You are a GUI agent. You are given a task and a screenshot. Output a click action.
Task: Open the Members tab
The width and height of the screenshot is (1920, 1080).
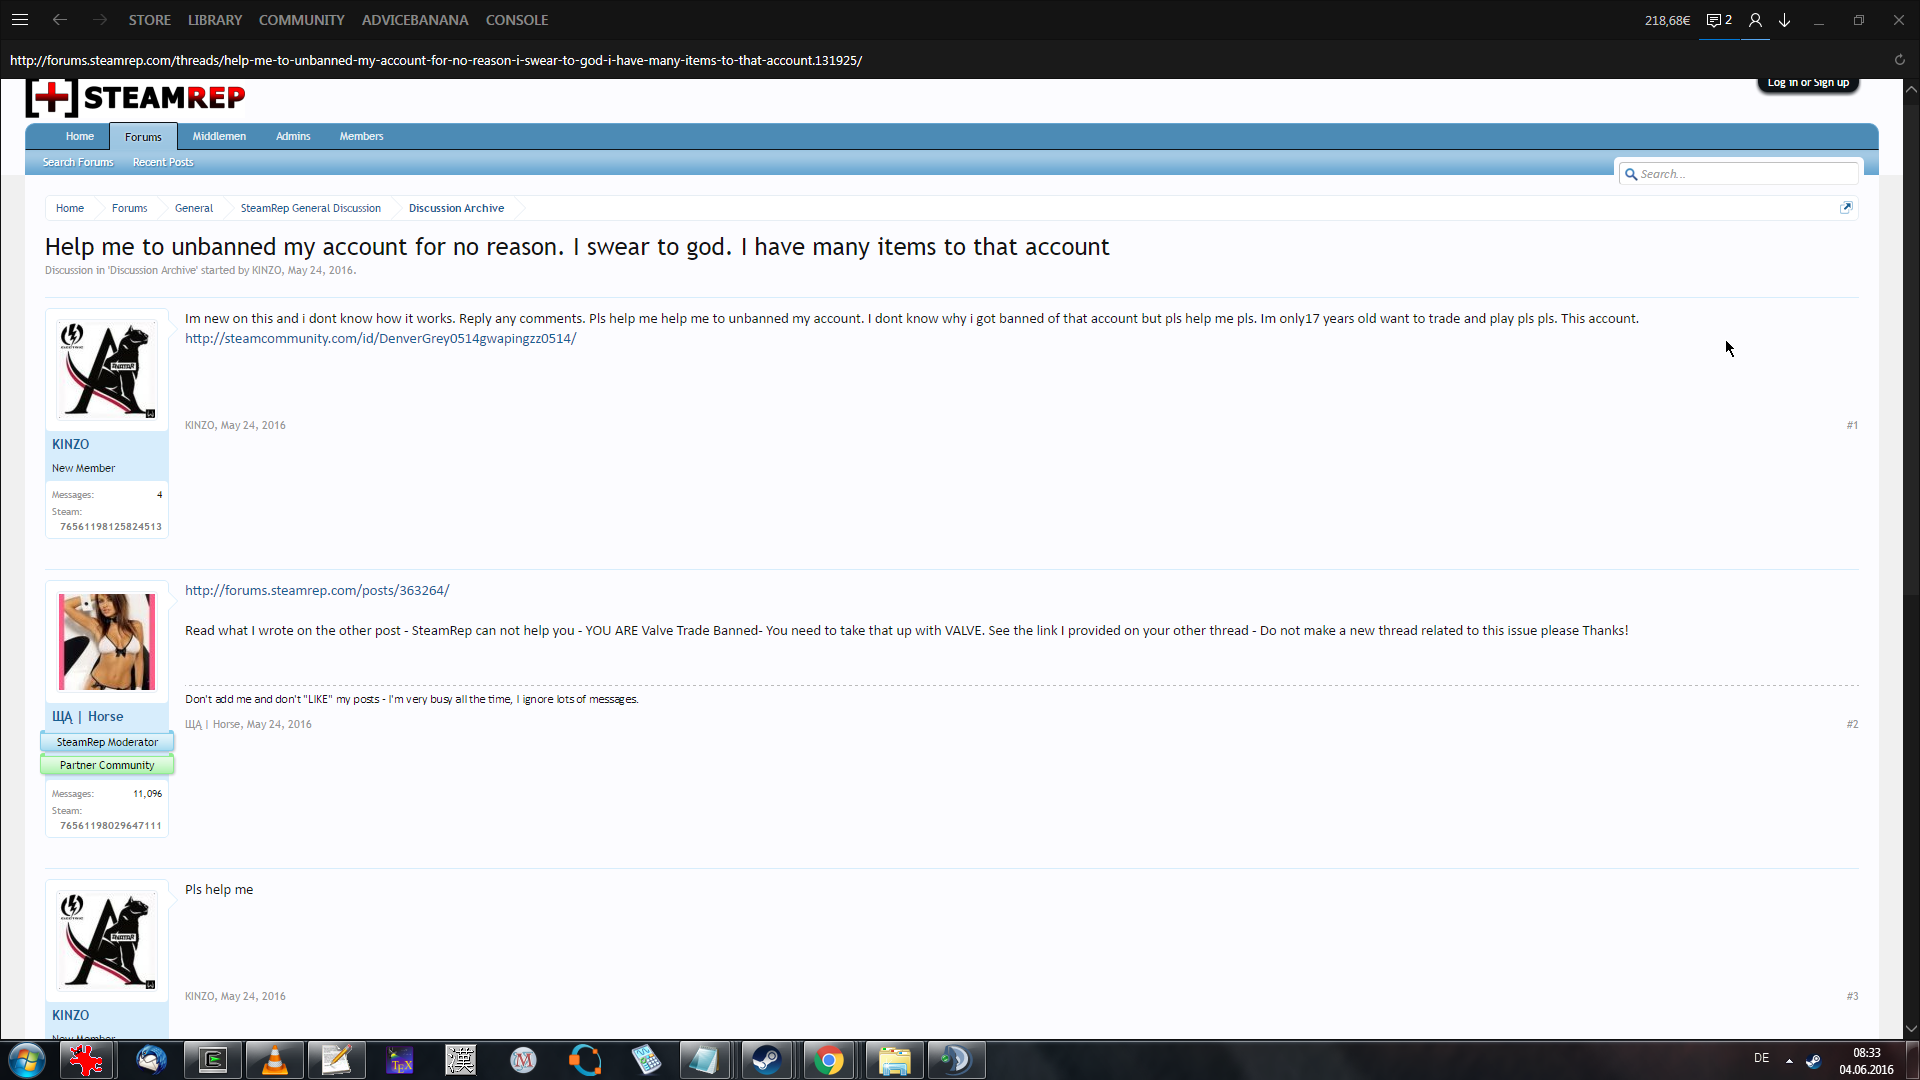point(361,136)
